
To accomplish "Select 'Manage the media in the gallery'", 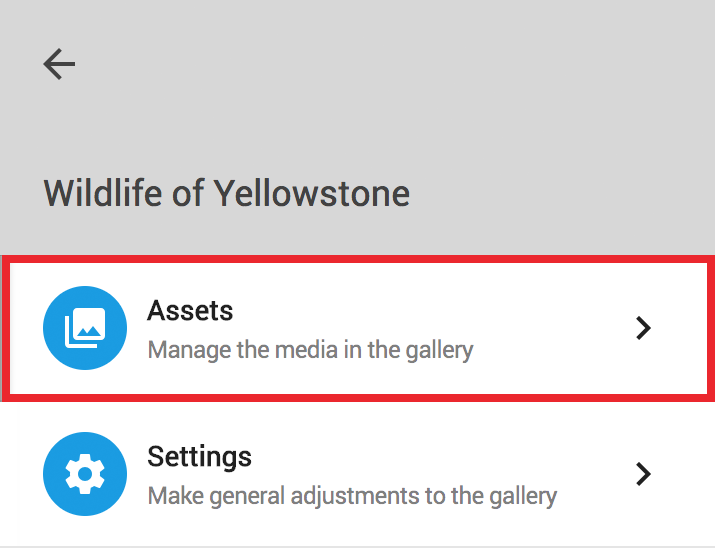I will (311, 351).
